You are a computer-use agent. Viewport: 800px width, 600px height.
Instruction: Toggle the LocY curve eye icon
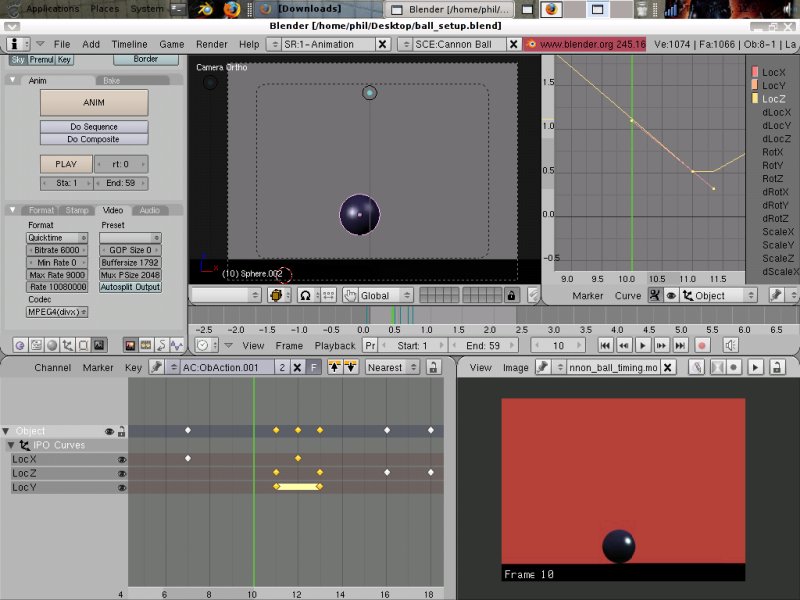pyautogui.click(x=121, y=488)
